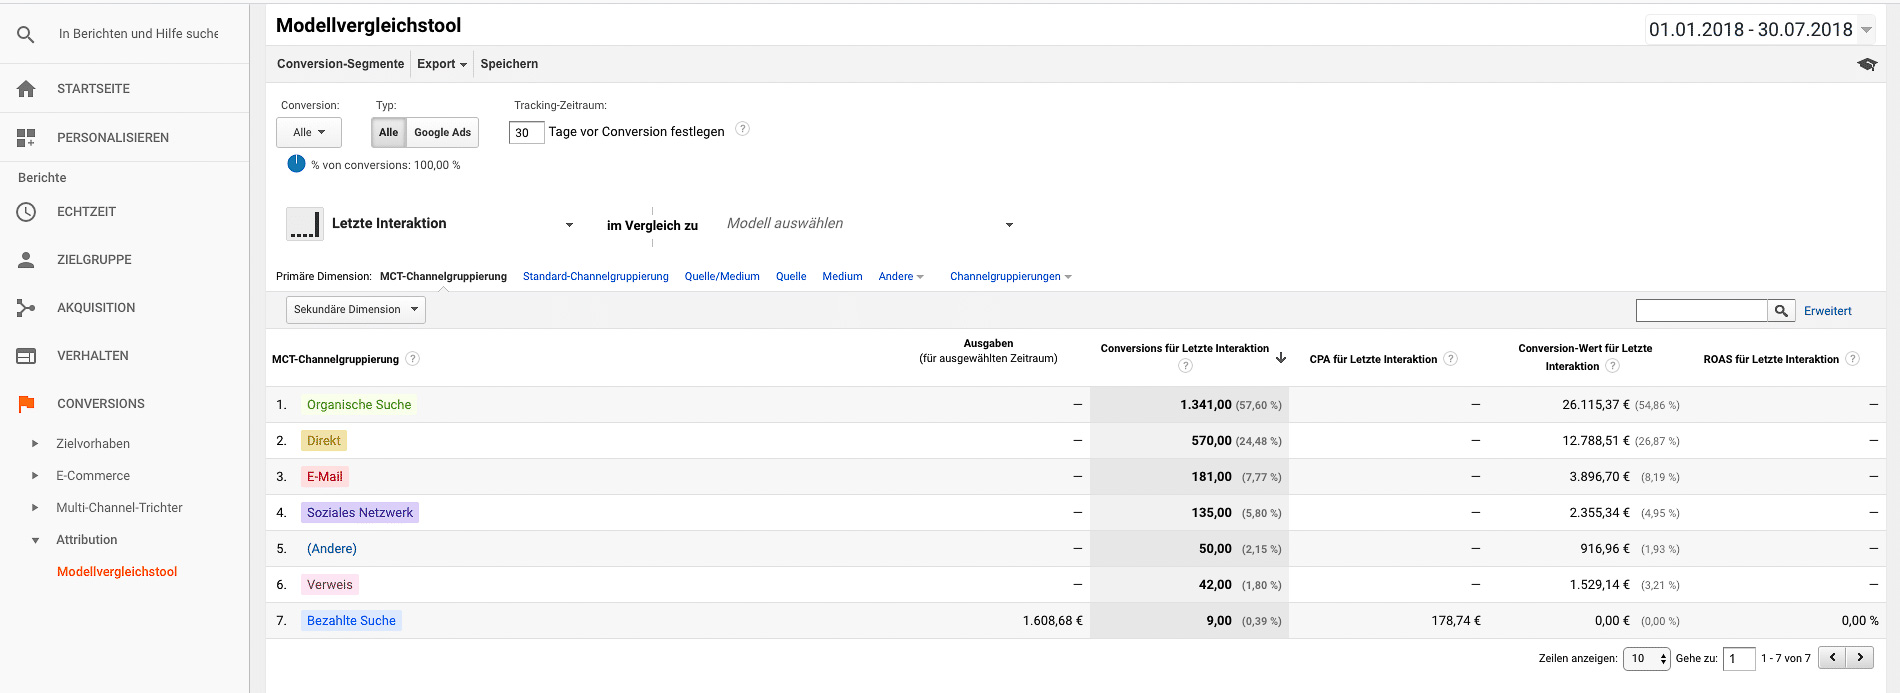1900x693 pixels.
Task: Go to next table page arrow
Action: pyautogui.click(x=1860, y=657)
